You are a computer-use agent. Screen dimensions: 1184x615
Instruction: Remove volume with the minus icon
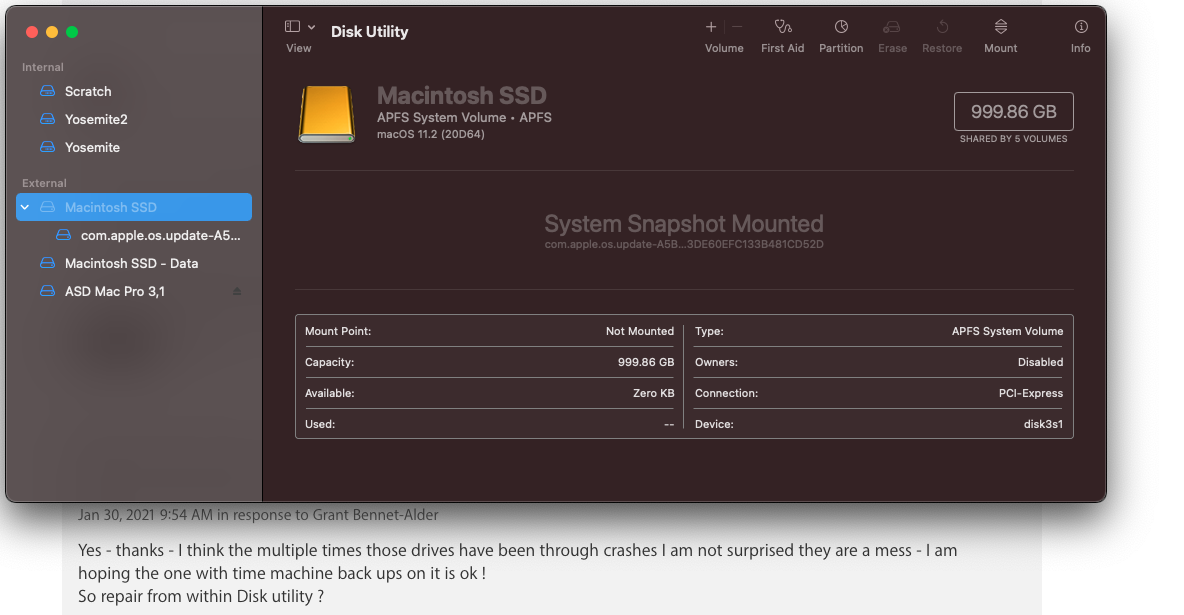[737, 26]
